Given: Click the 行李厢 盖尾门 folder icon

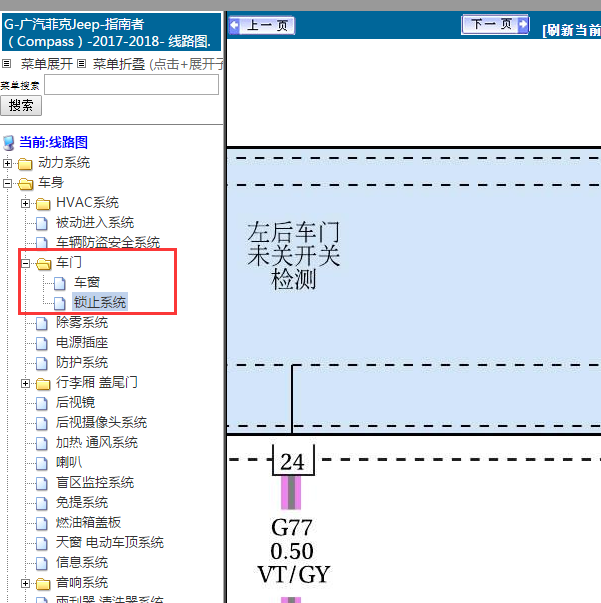Looking at the screenshot, I should (43, 384).
